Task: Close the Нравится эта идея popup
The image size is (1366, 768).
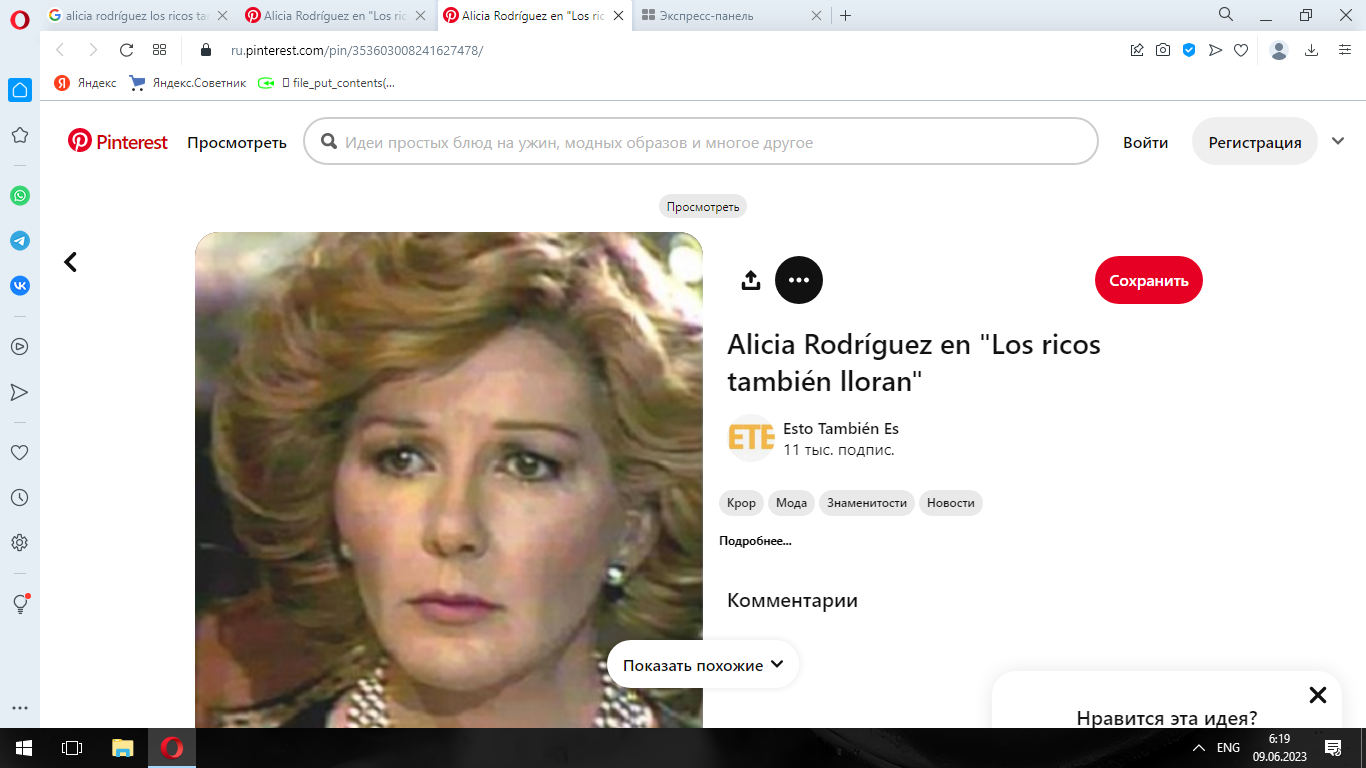Action: coord(1318,695)
